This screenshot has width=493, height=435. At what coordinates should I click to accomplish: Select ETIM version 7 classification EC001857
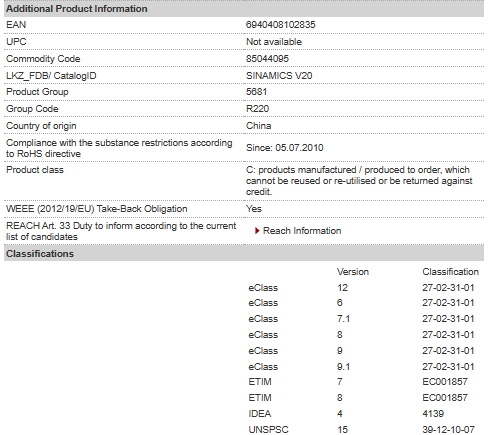click(445, 382)
